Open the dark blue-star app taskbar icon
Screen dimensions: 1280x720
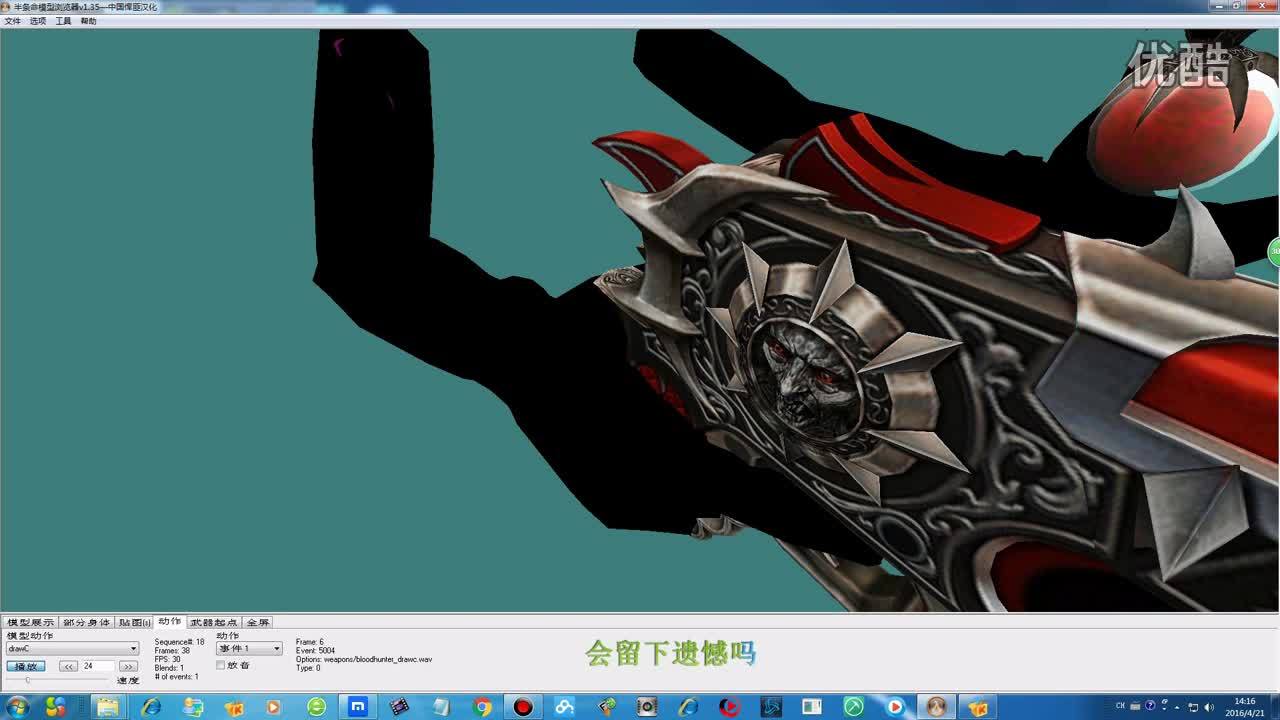771,707
